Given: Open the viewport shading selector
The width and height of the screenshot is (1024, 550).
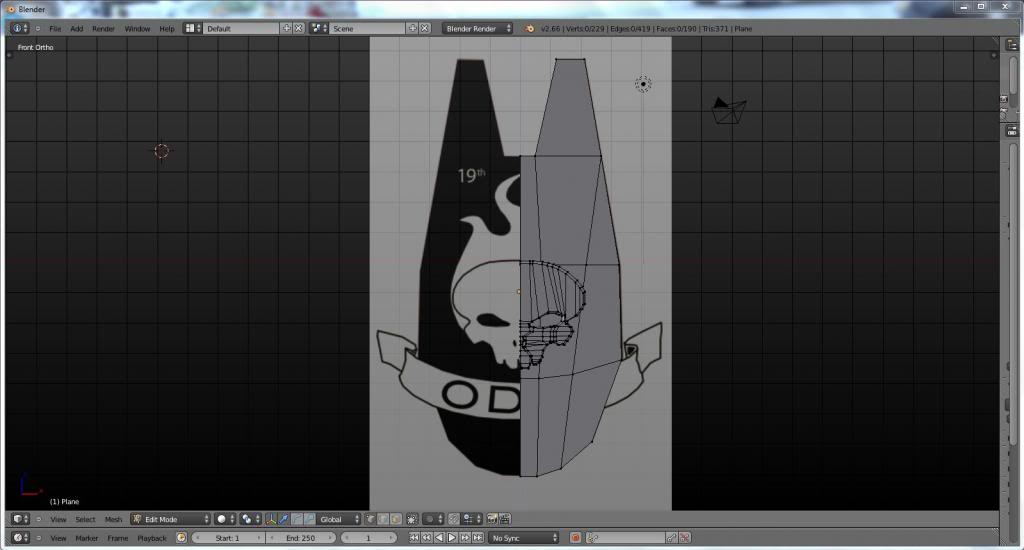Looking at the screenshot, I should pyautogui.click(x=225, y=519).
